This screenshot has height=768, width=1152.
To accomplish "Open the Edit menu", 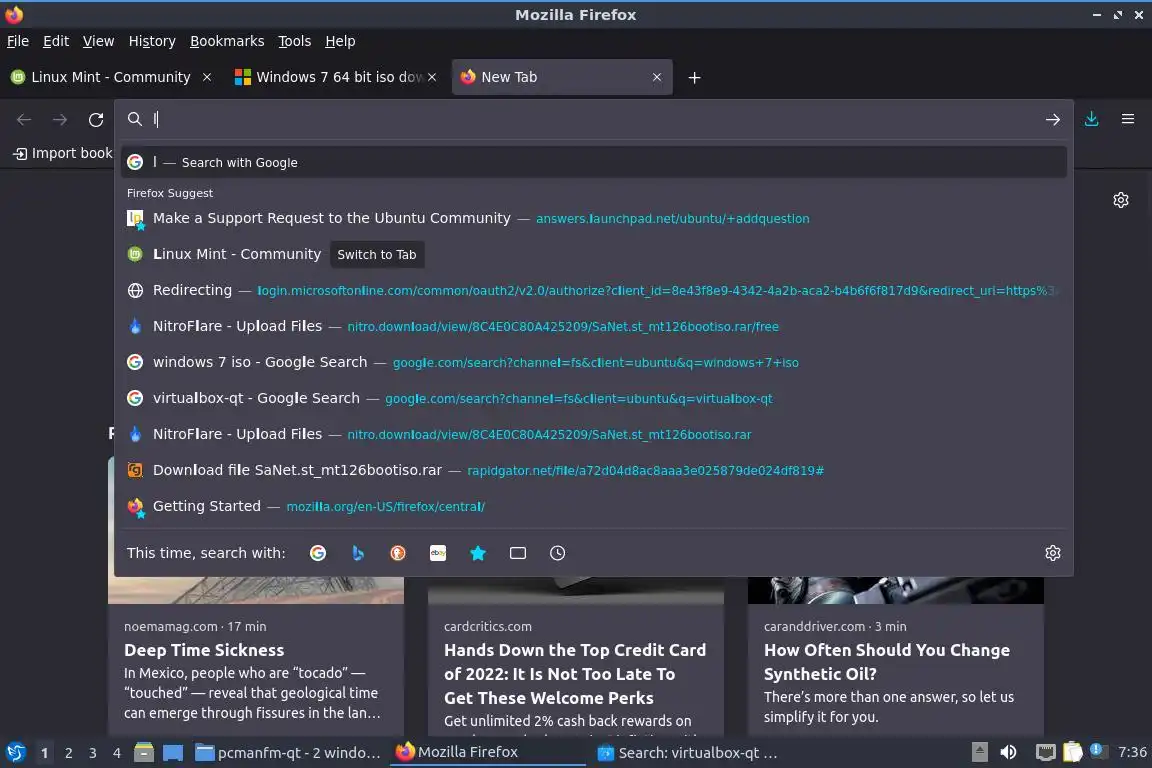I will tap(56, 41).
